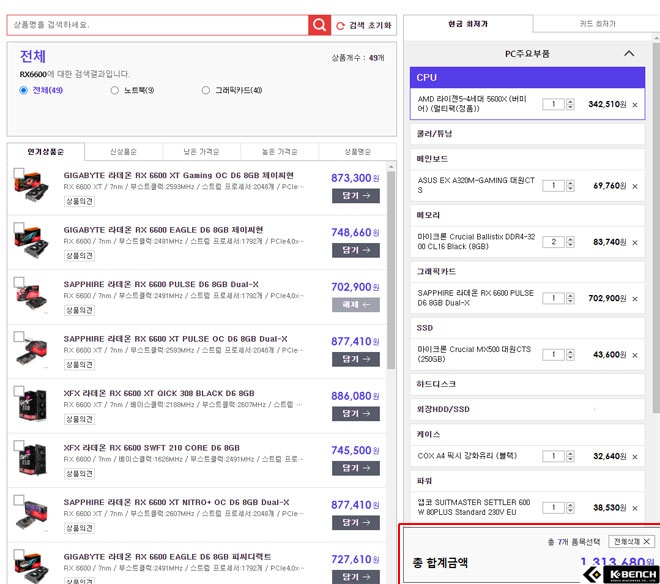
Task: Open 상품의견 for XFX RX 6600 SWFT 210
Action: [x=79, y=474]
